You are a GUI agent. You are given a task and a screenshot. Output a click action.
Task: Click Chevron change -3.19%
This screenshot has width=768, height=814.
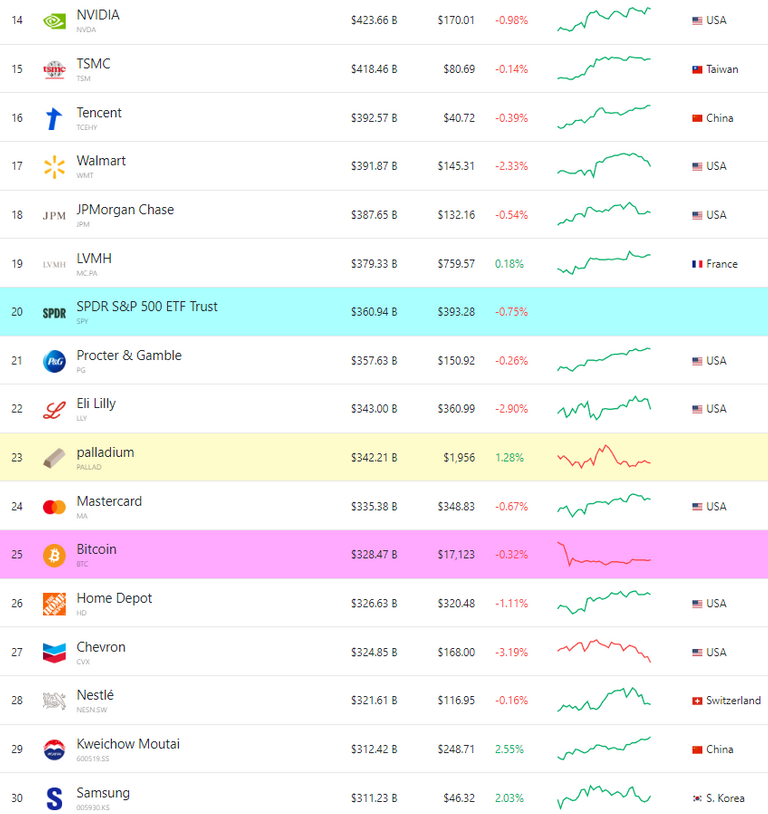[511, 653]
